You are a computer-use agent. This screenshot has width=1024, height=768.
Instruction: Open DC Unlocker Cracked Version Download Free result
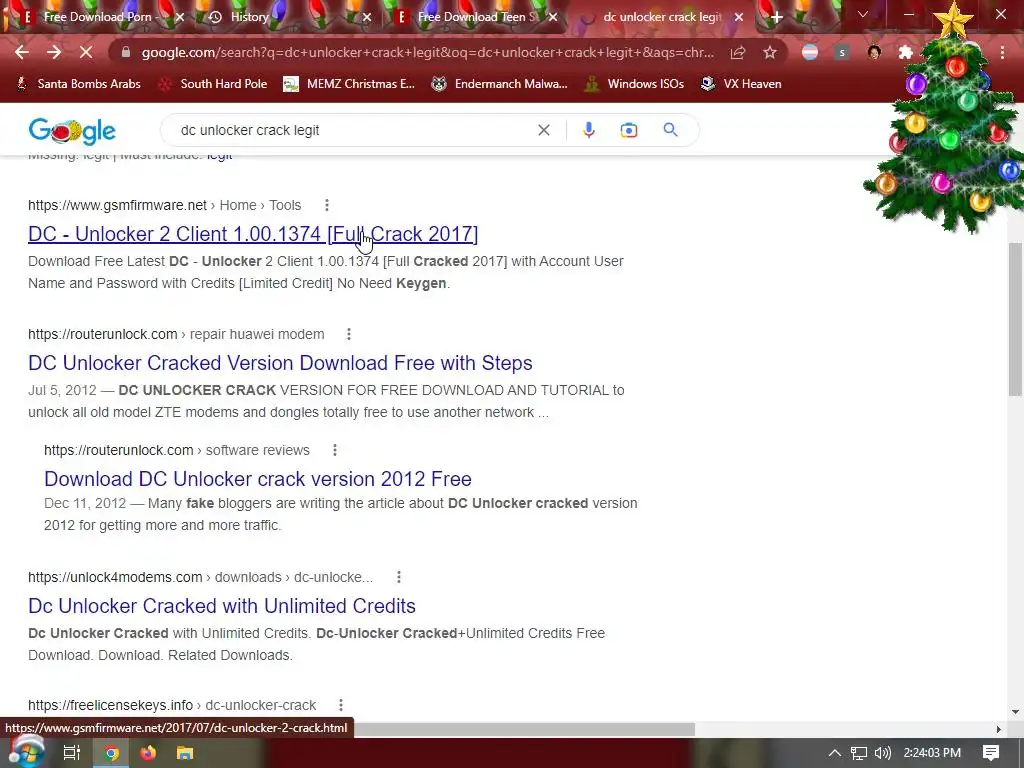coord(280,363)
